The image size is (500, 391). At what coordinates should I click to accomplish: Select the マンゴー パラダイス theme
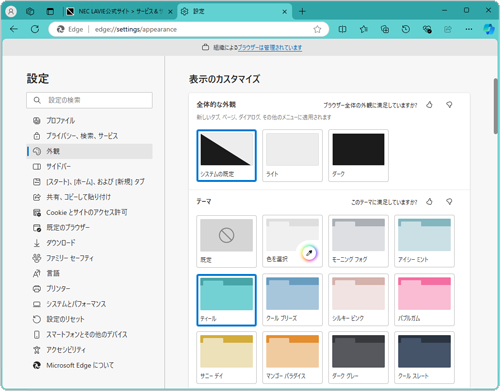coord(292,358)
